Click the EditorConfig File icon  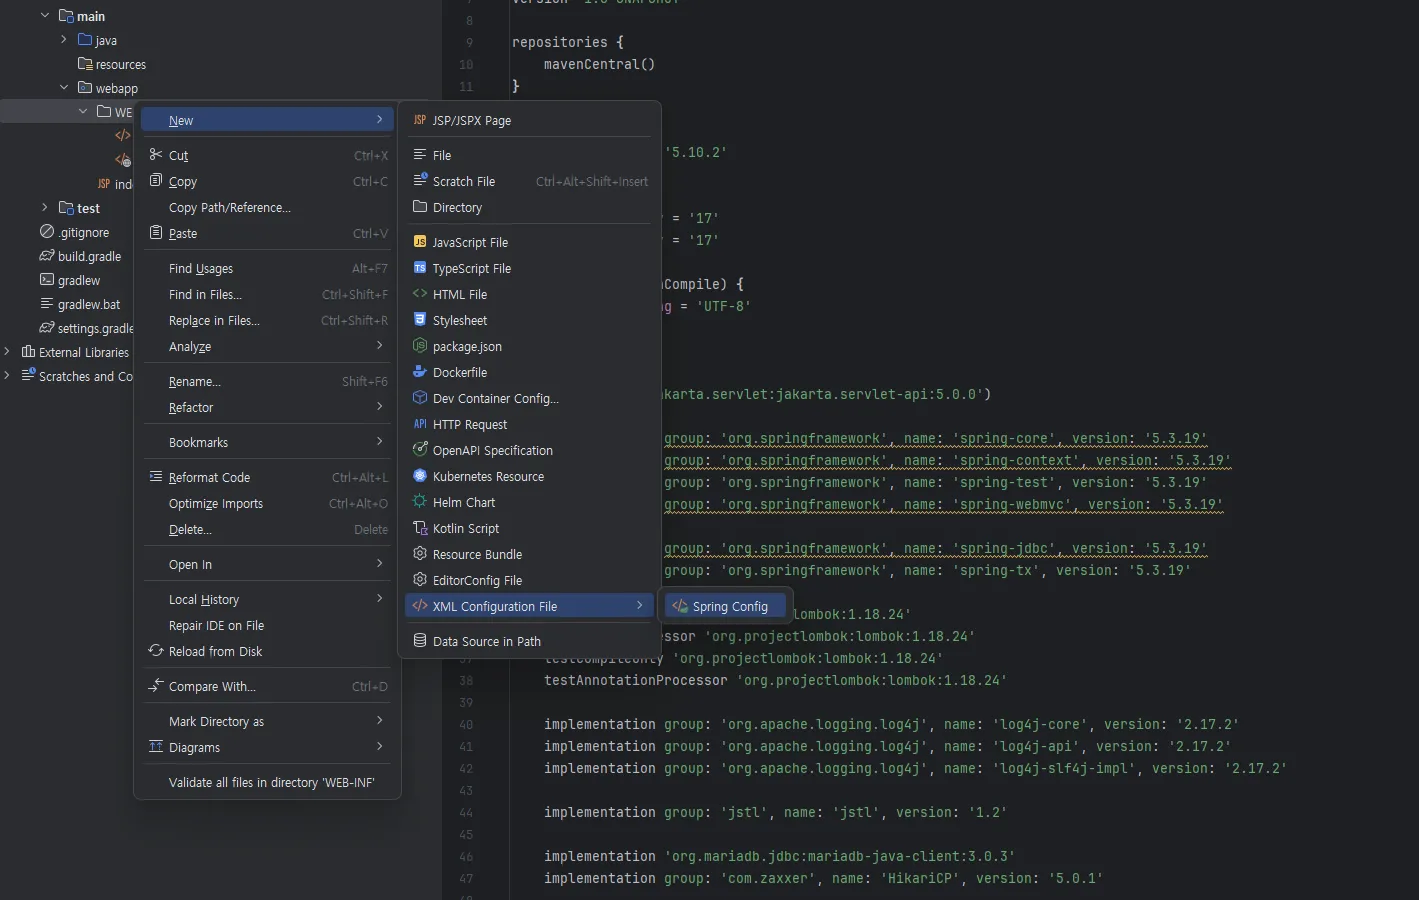[420, 580]
